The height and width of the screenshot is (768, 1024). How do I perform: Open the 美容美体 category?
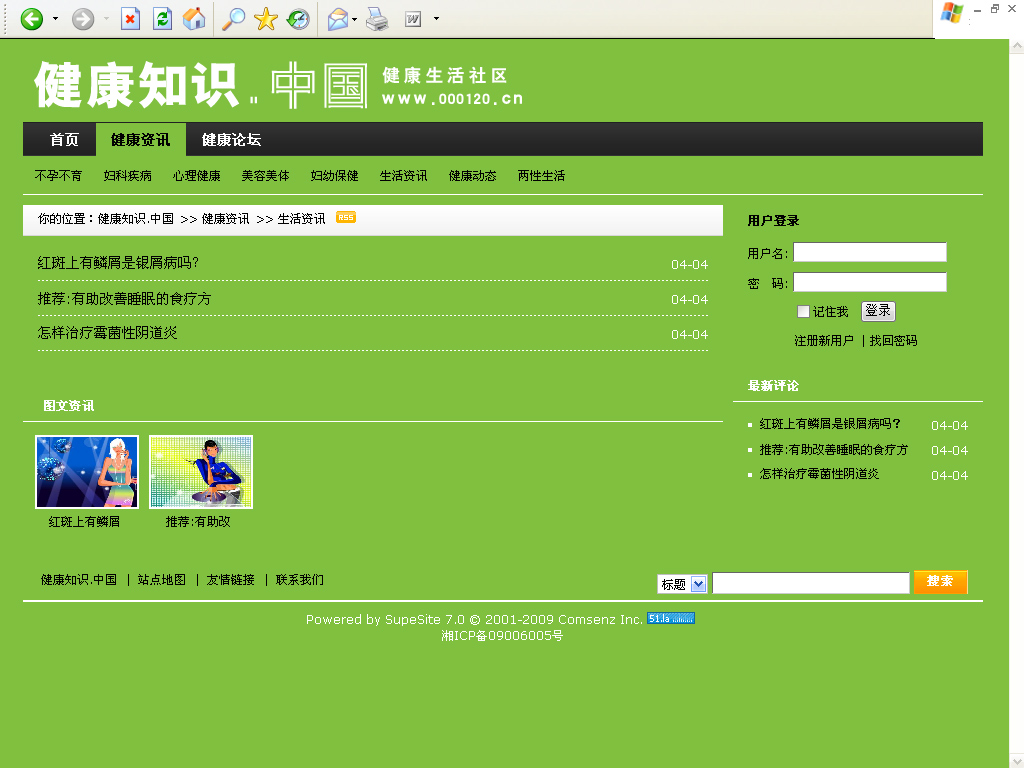pyautogui.click(x=265, y=176)
